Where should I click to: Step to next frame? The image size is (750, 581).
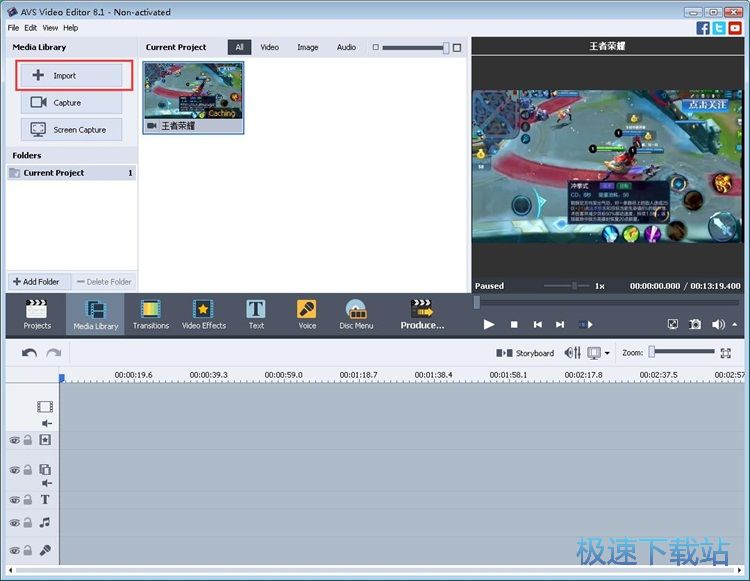(x=560, y=324)
